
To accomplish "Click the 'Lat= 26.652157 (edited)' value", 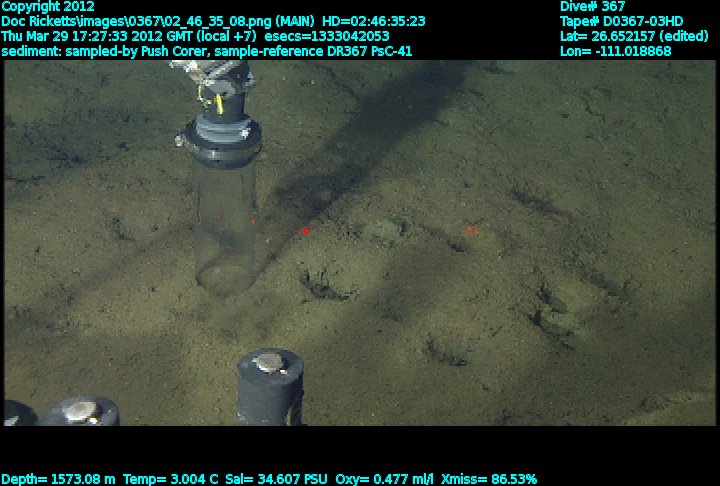I will [634, 36].
